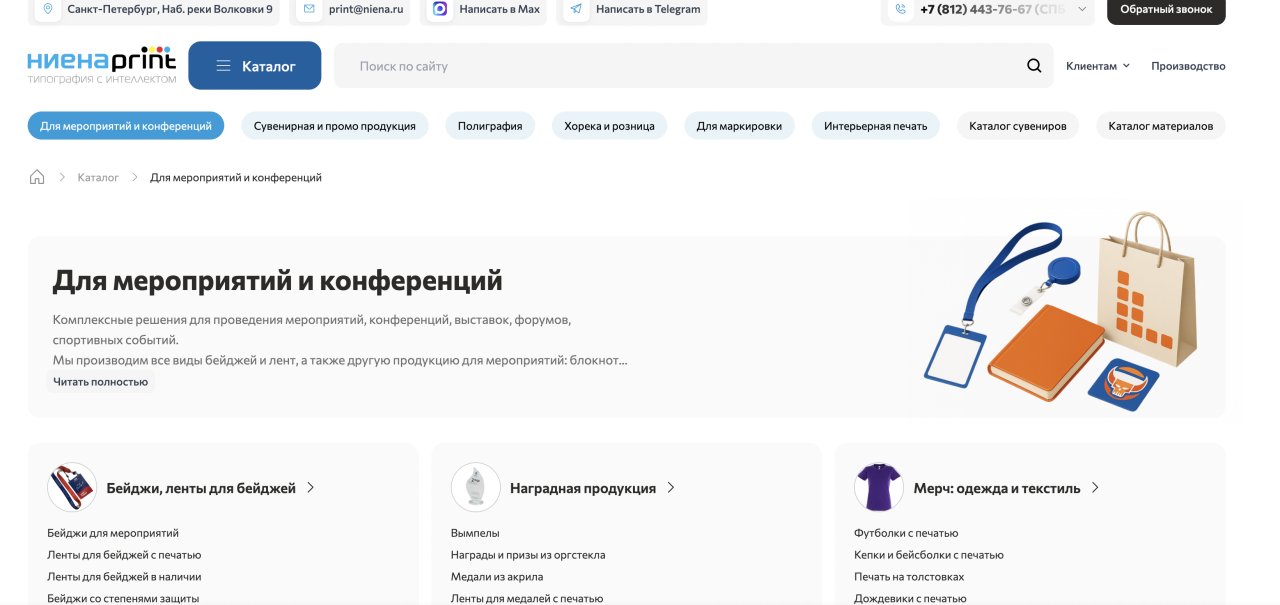Select the Для мероприятий и конференций tab

126,126
